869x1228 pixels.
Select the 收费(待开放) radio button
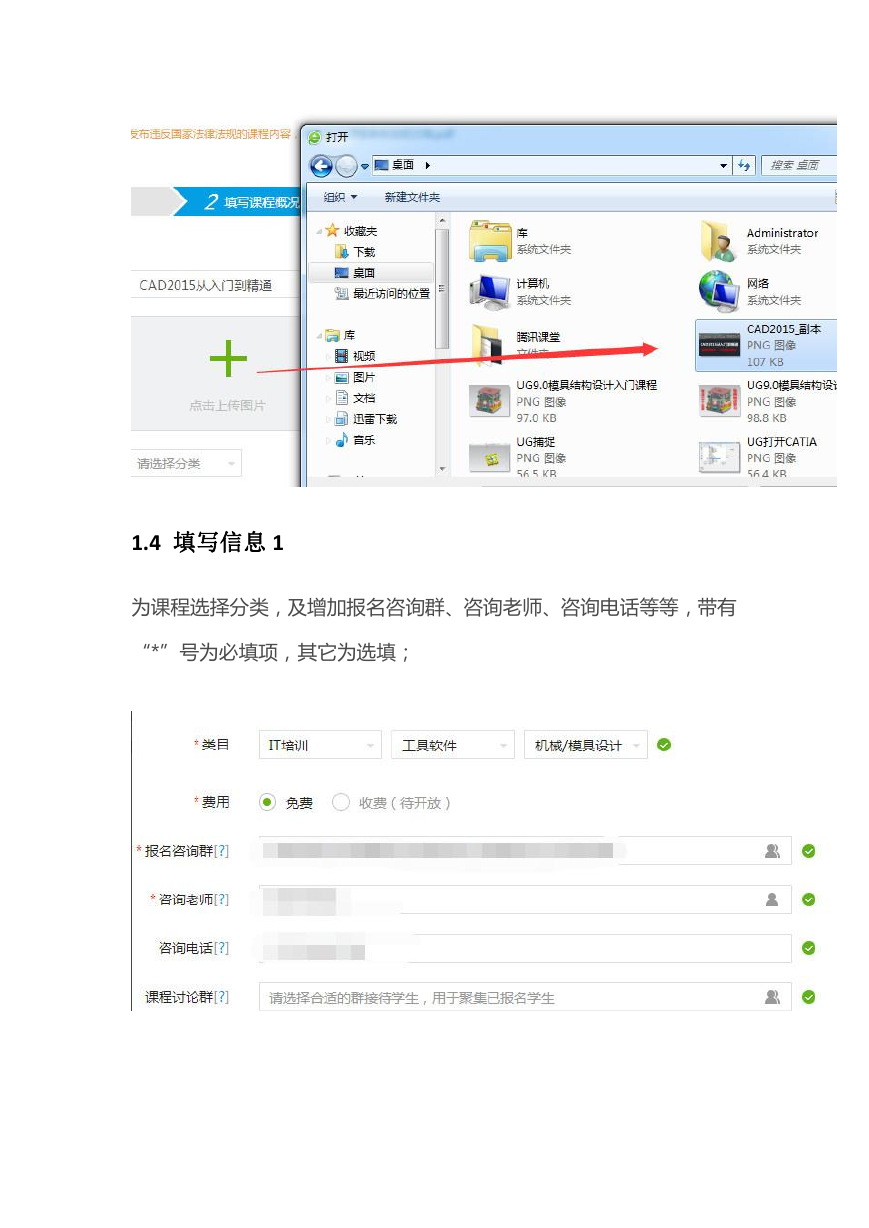pyautogui.click(x=341, y=802)
